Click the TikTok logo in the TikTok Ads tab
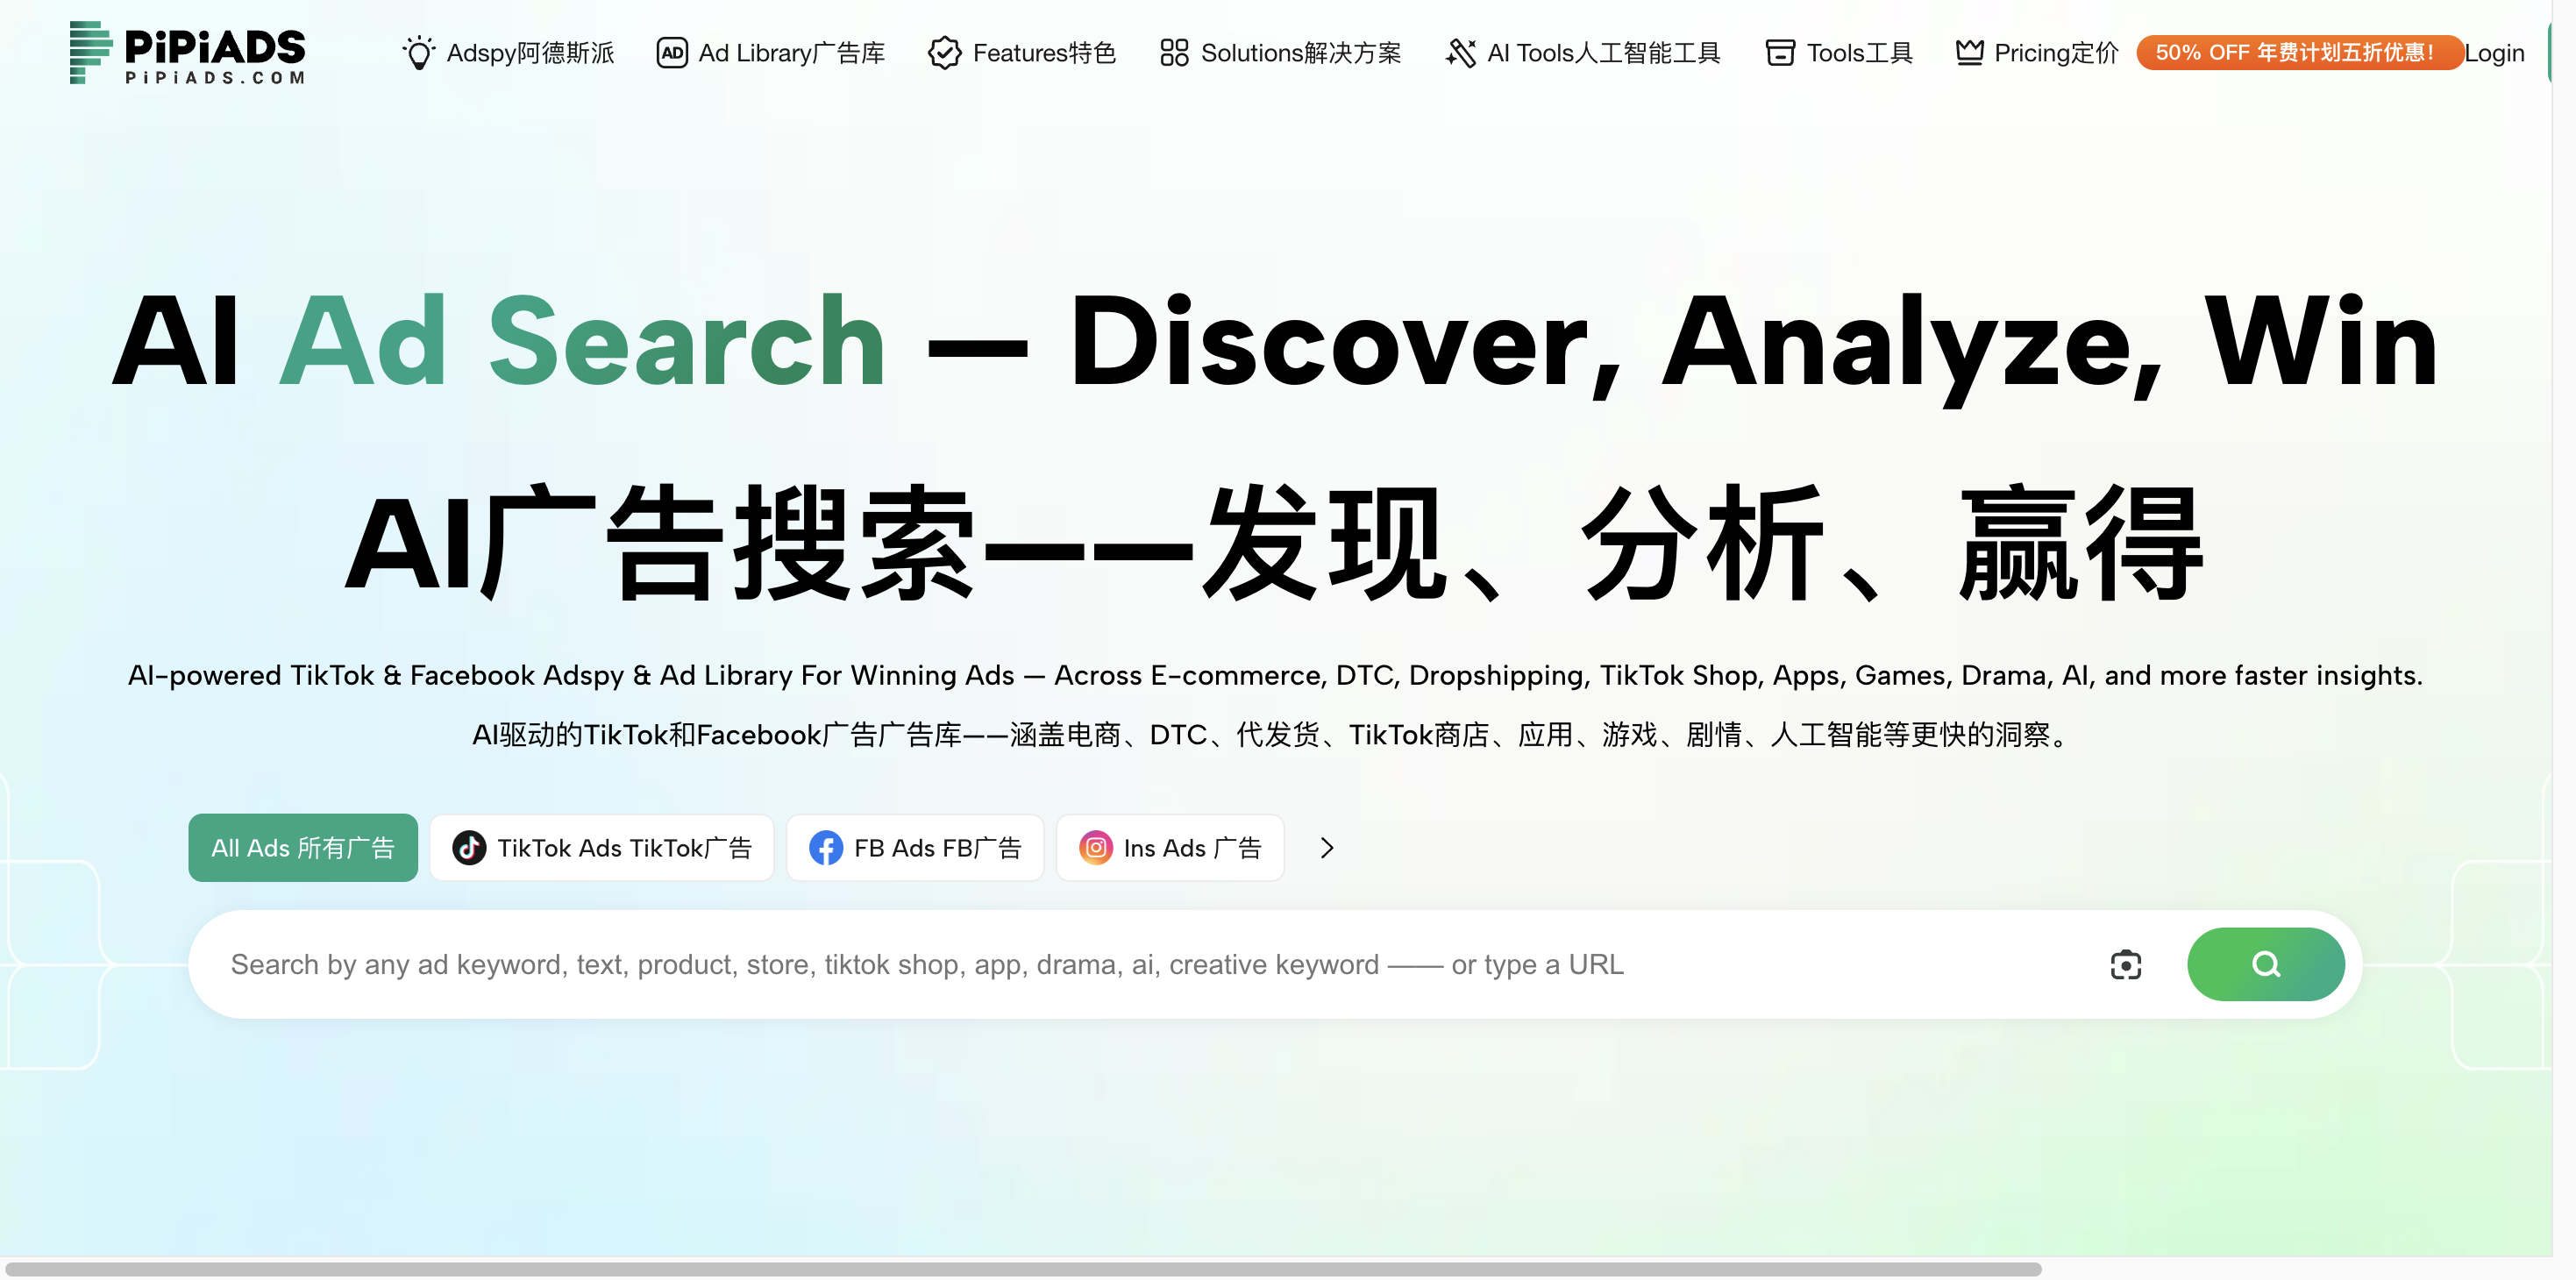 (x=469, y=848)
